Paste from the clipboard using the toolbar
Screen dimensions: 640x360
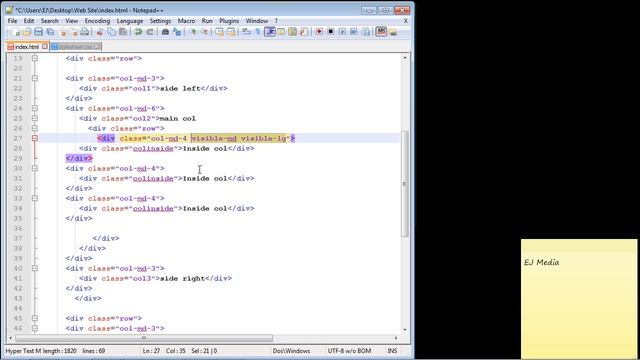[122, 32]
